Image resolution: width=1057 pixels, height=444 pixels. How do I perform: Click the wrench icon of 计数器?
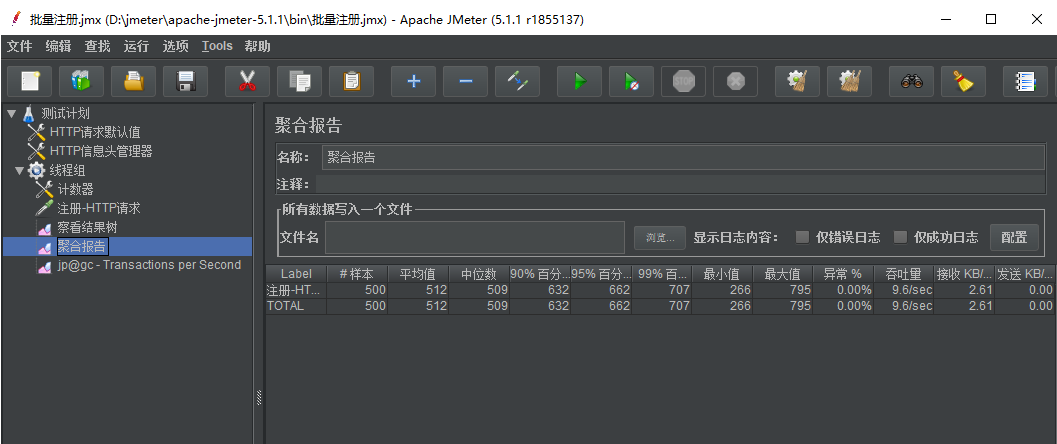click(44, 189)
